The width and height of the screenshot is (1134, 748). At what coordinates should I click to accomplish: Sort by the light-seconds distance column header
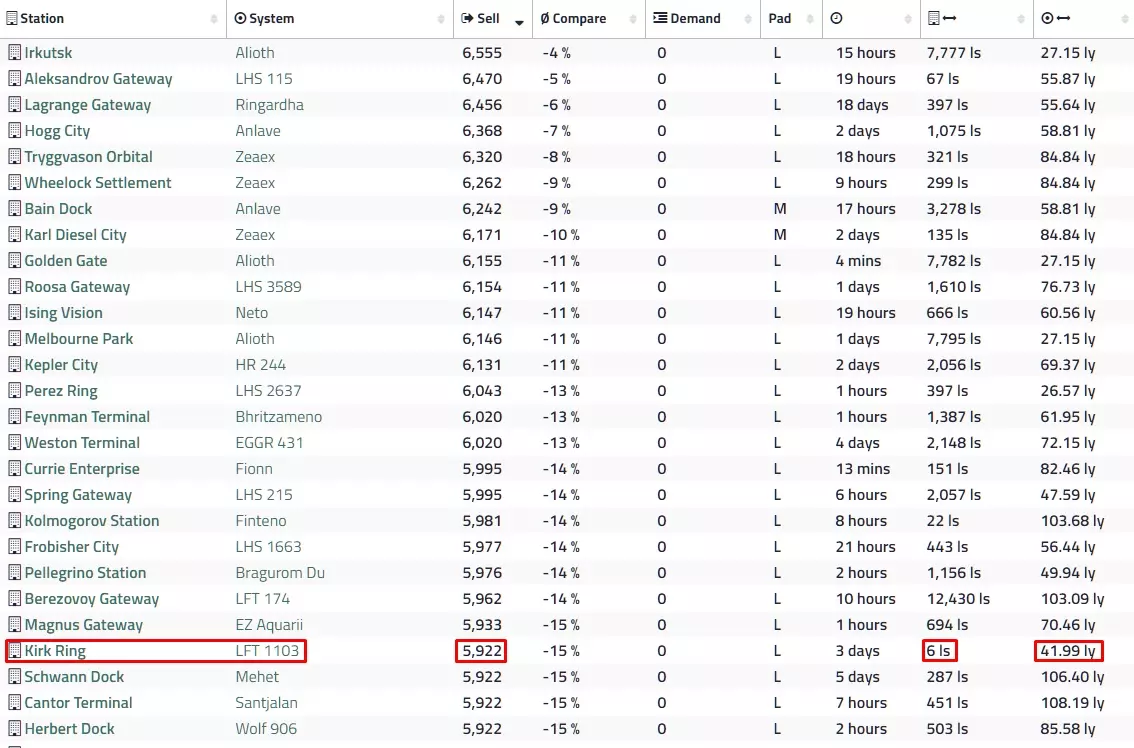[x=942, y=19]
